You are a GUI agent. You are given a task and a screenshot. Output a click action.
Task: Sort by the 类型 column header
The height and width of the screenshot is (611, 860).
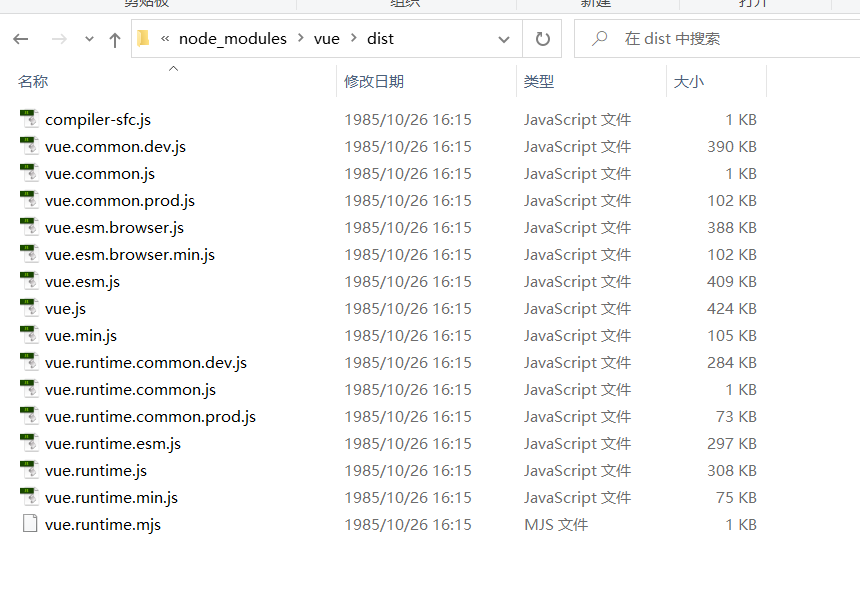pos(539,82)
